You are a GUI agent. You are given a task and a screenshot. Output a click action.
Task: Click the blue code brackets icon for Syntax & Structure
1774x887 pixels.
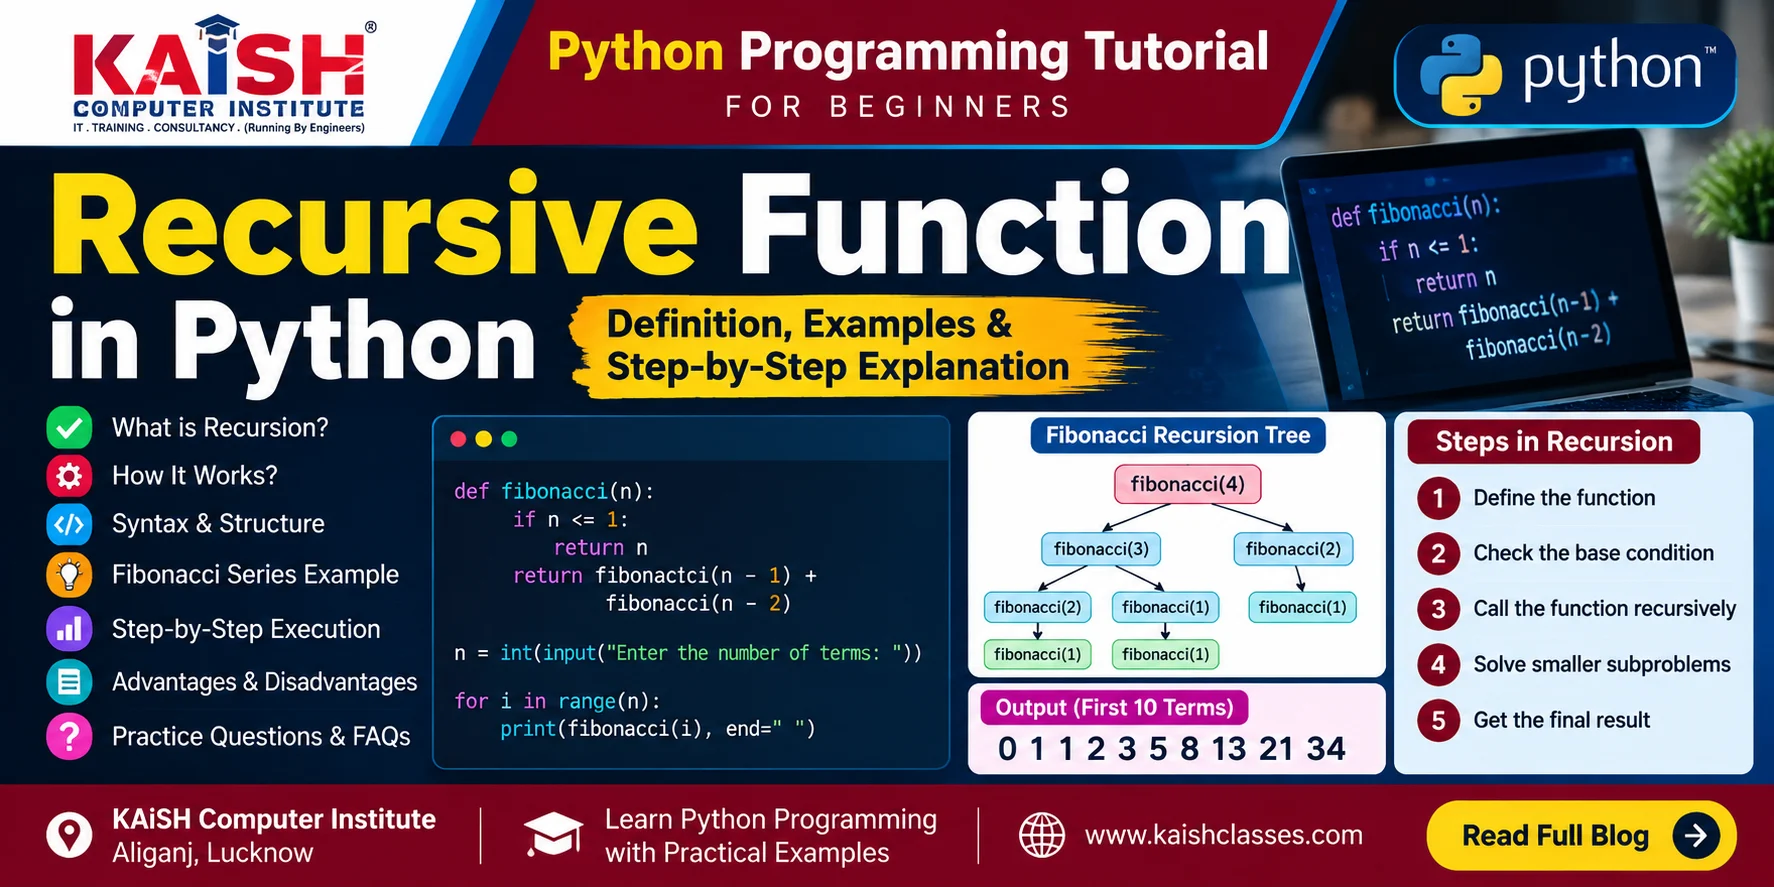tap(69, 524)
